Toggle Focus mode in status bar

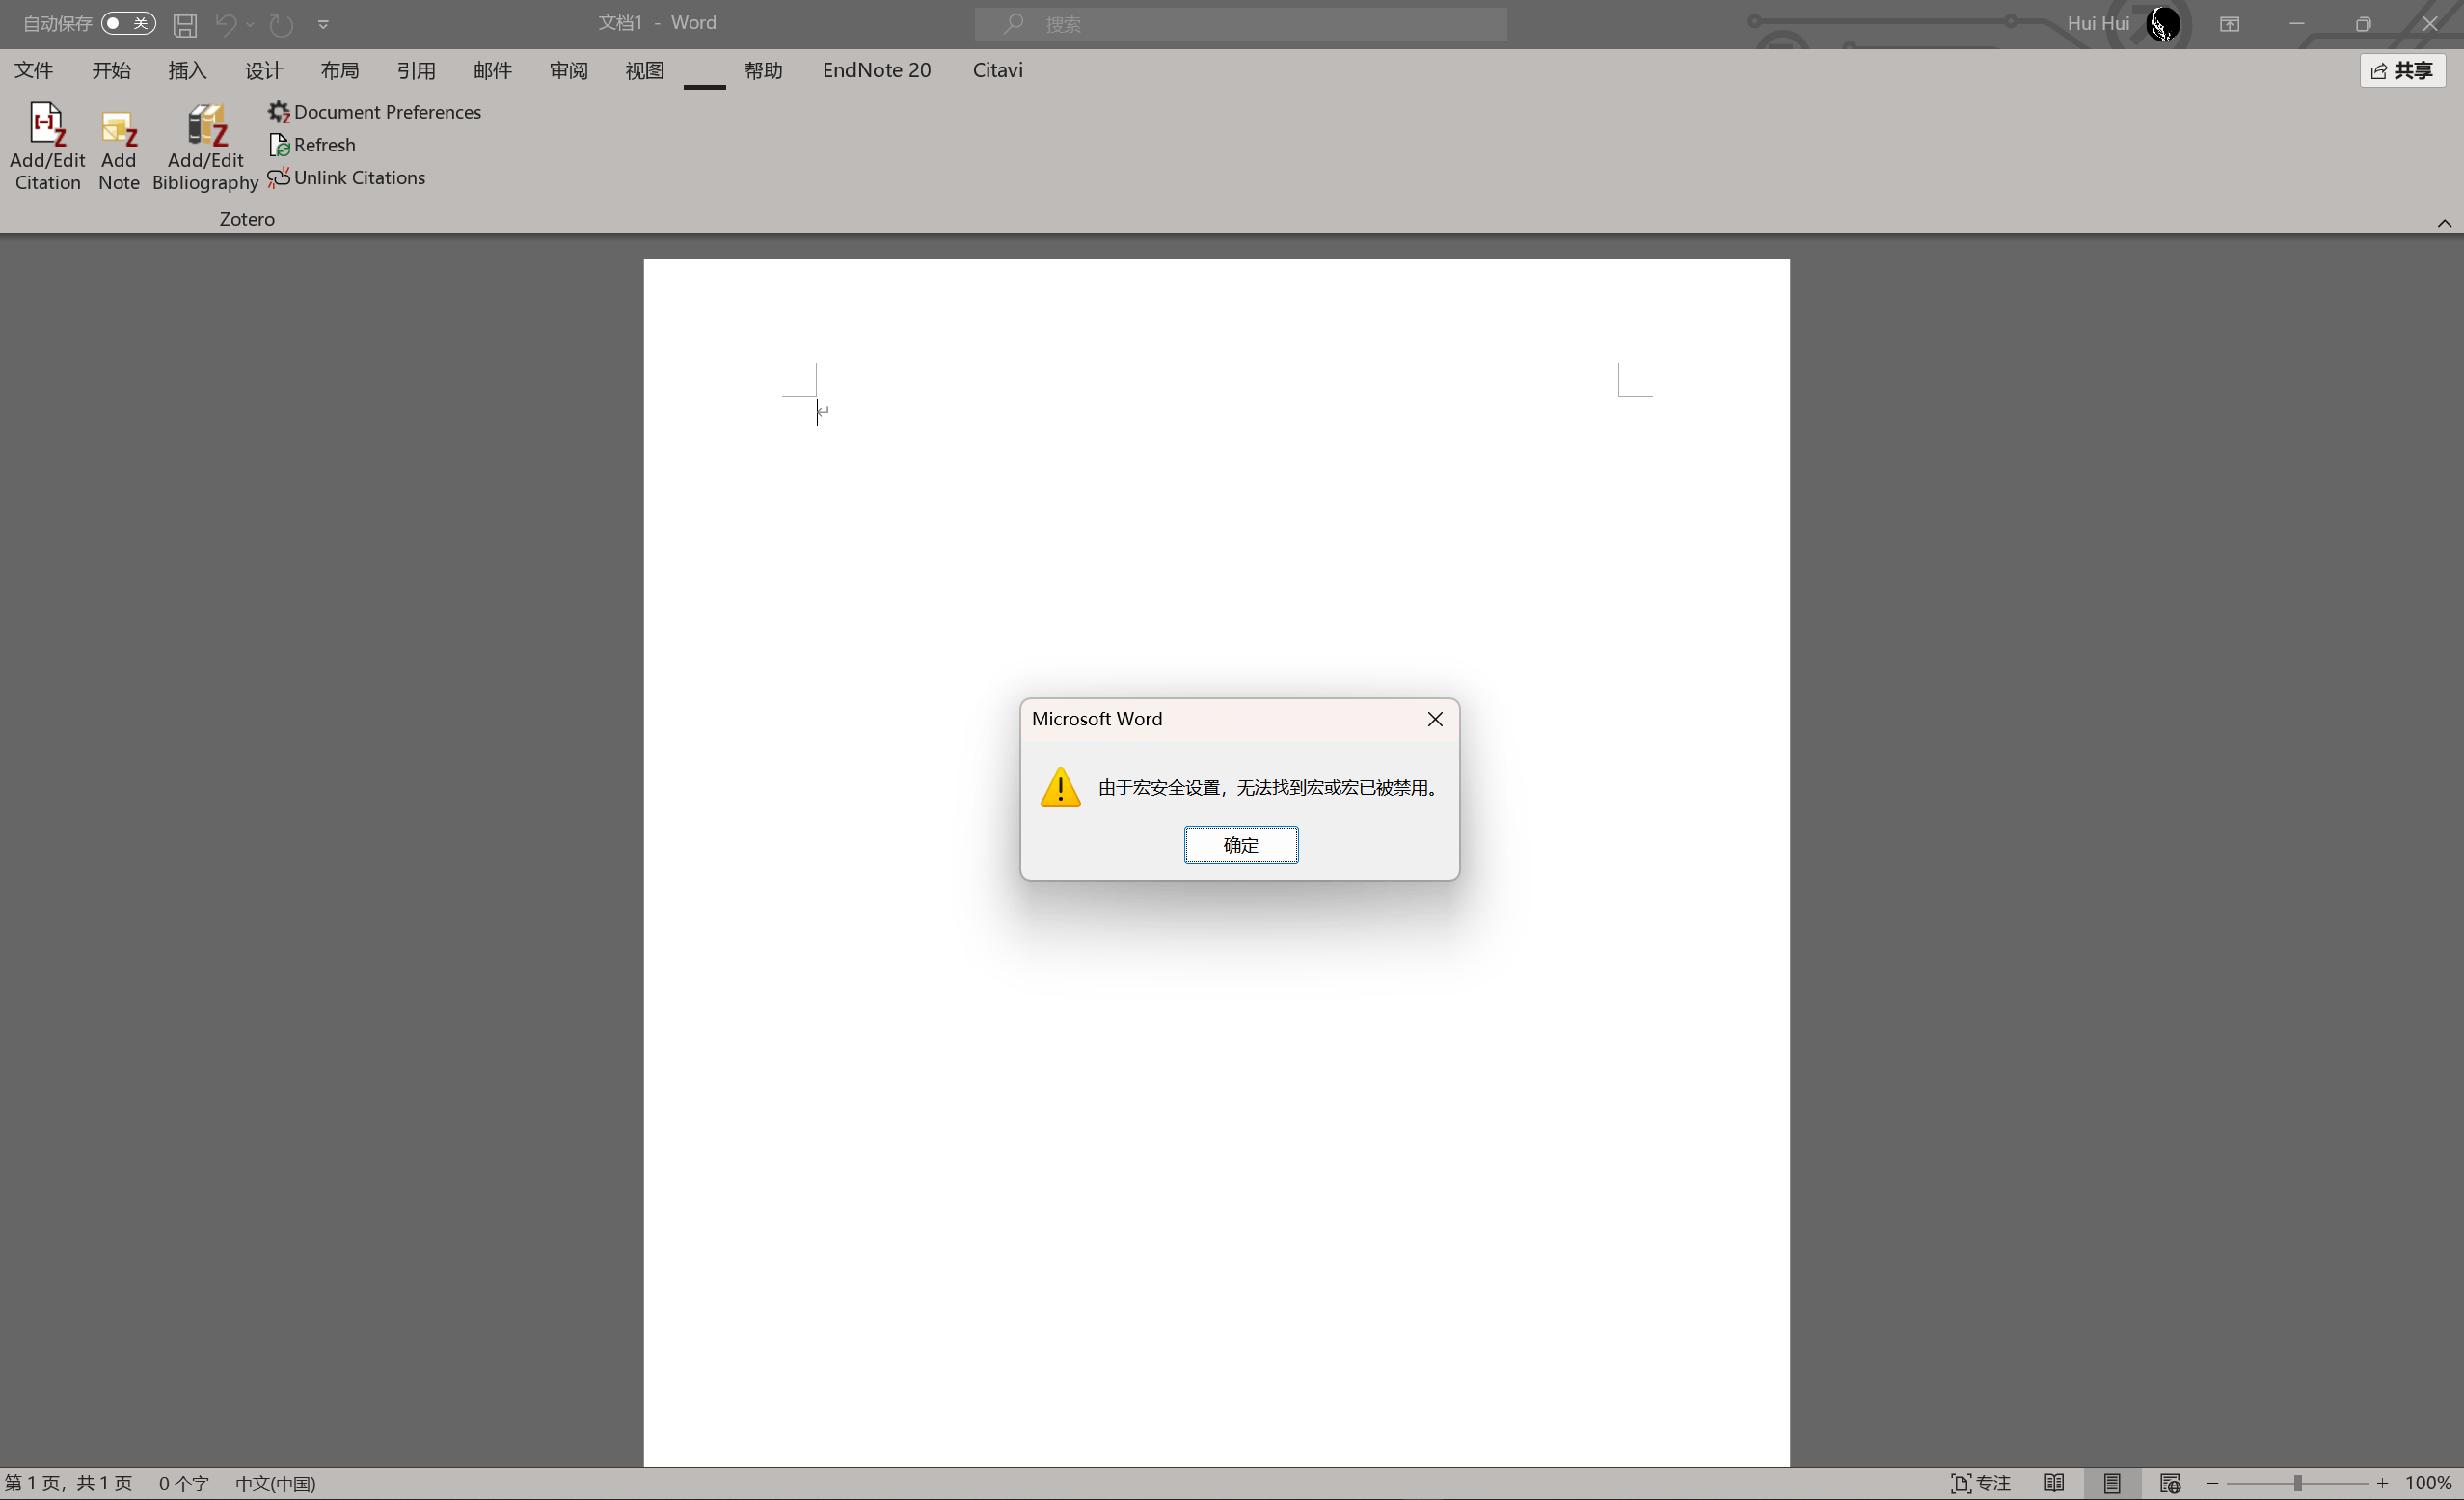pos(1981,1483)
